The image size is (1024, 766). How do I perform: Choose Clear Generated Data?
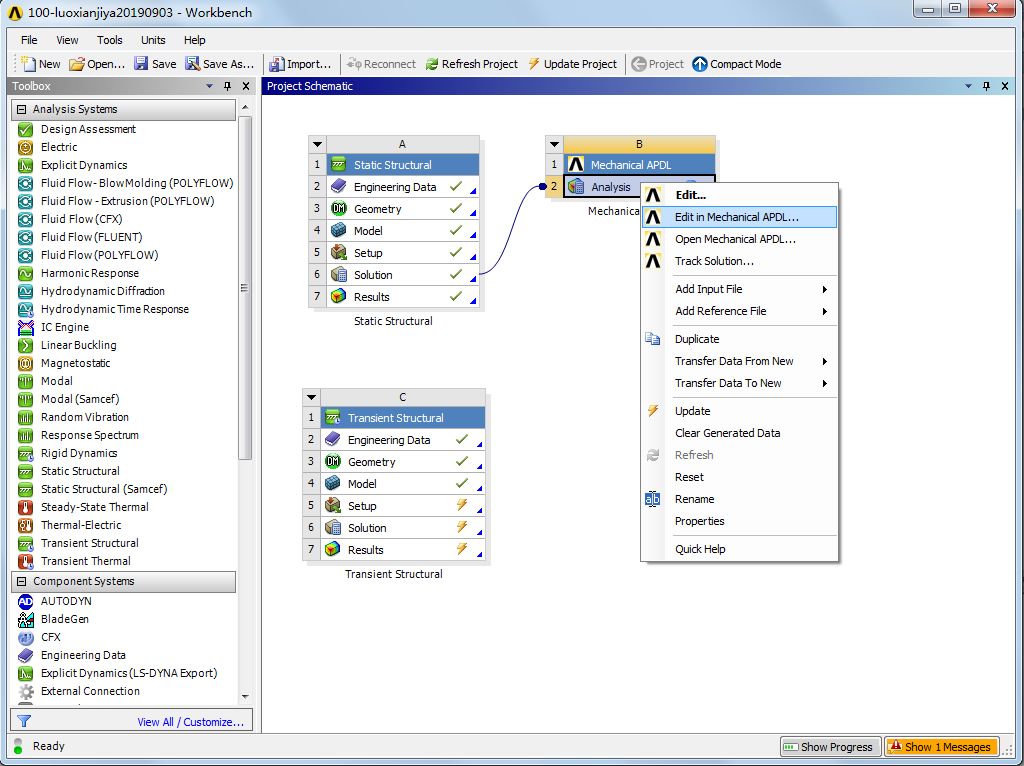[x=739, y=433]
